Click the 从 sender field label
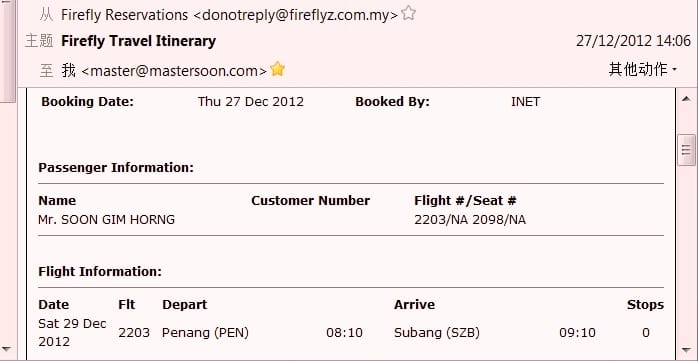The image size is (698, 361). (x=46, y=15)
